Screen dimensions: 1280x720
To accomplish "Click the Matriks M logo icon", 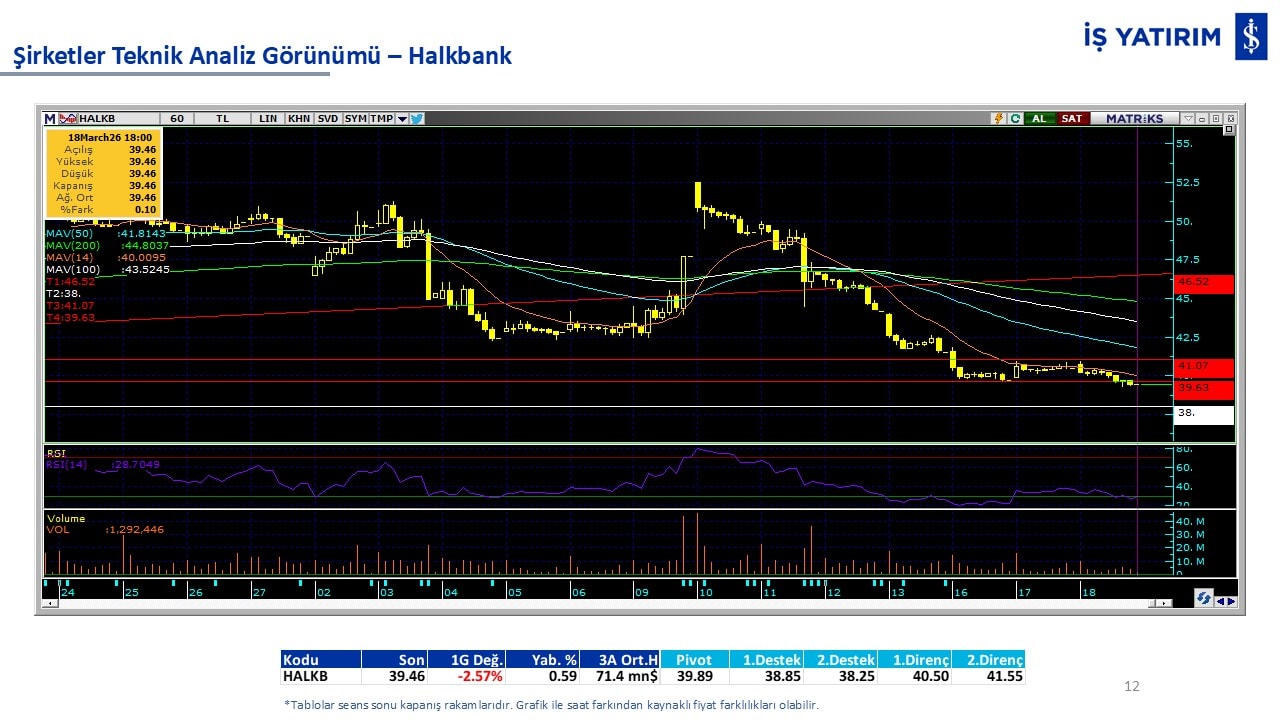I will tap(50, 118).
